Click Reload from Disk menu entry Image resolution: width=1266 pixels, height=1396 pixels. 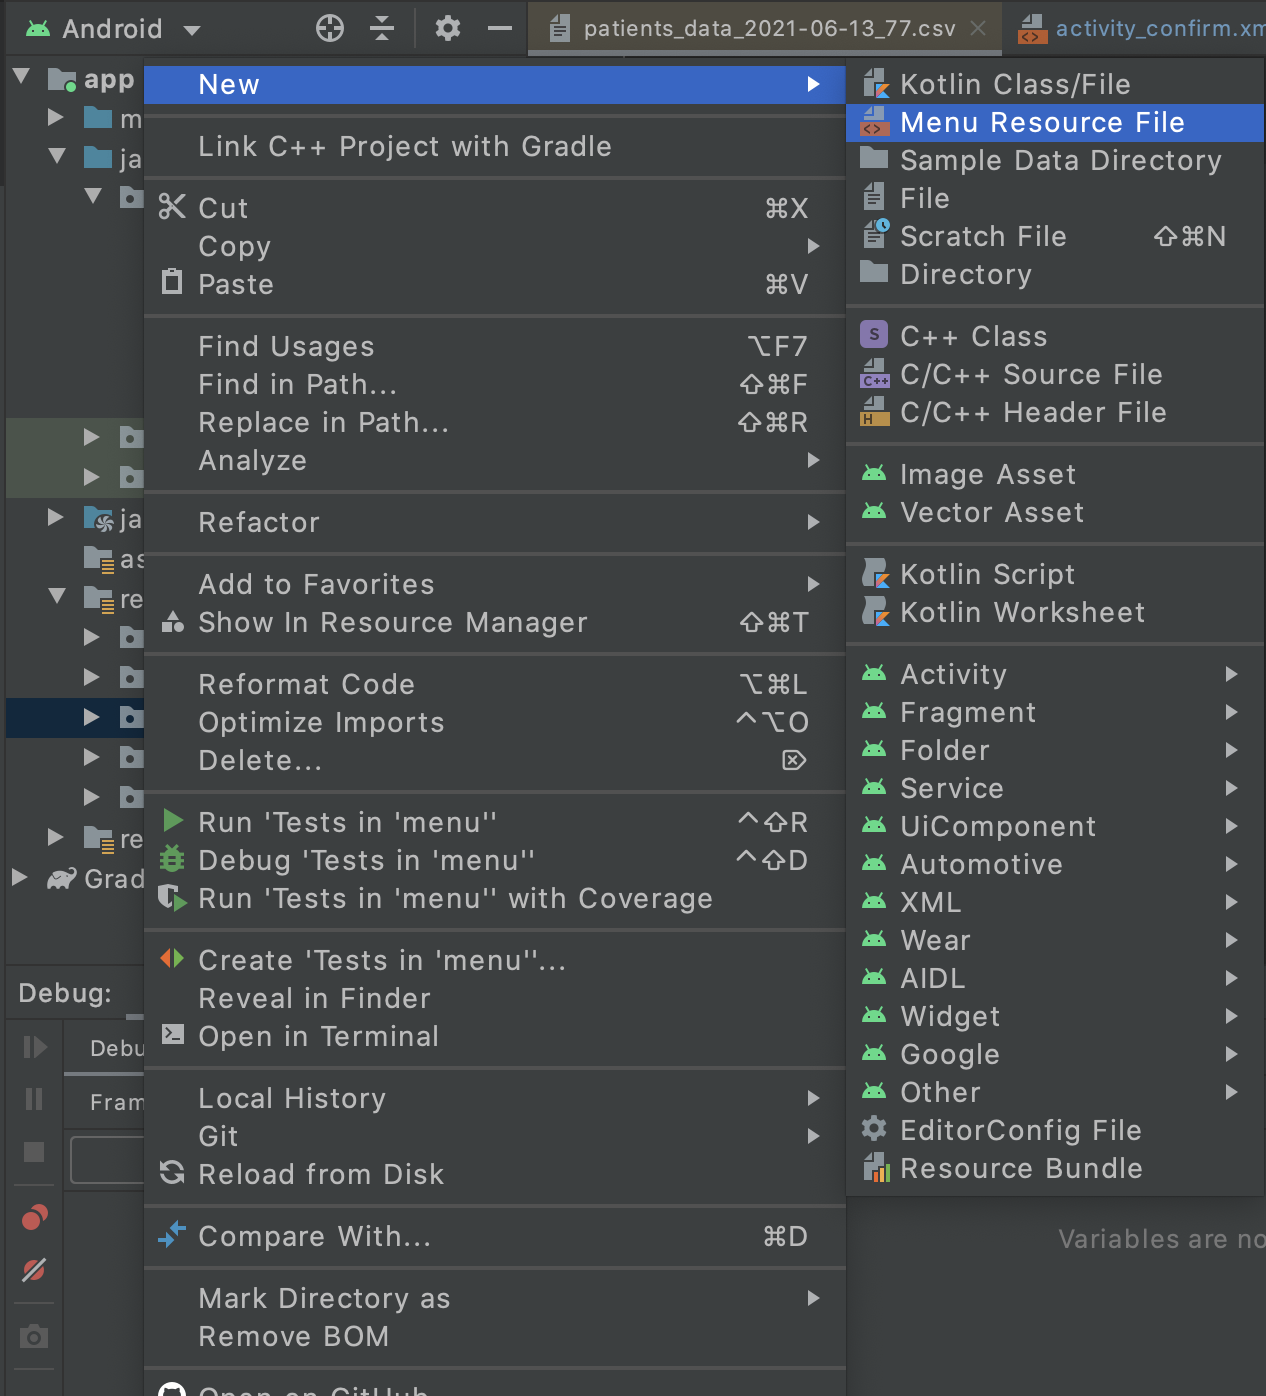(x=321, y=1174)
